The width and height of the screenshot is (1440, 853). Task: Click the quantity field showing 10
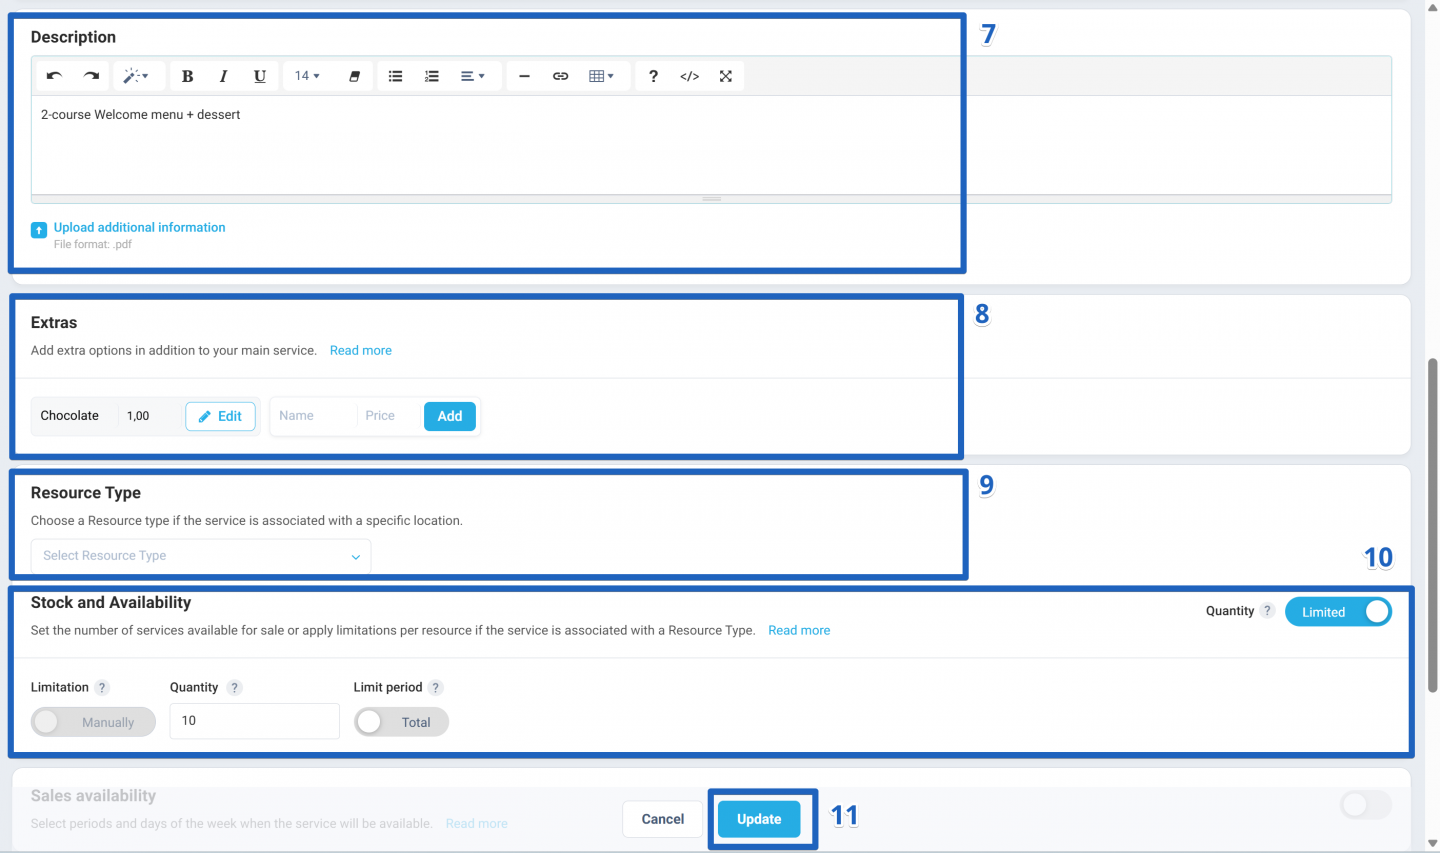[255, 721]
